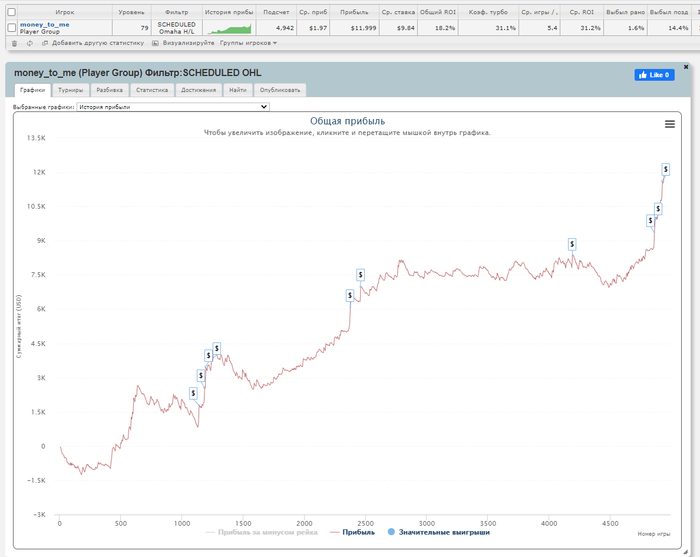
Task: Switch to the Графики tab
Action: pos(33,90)
